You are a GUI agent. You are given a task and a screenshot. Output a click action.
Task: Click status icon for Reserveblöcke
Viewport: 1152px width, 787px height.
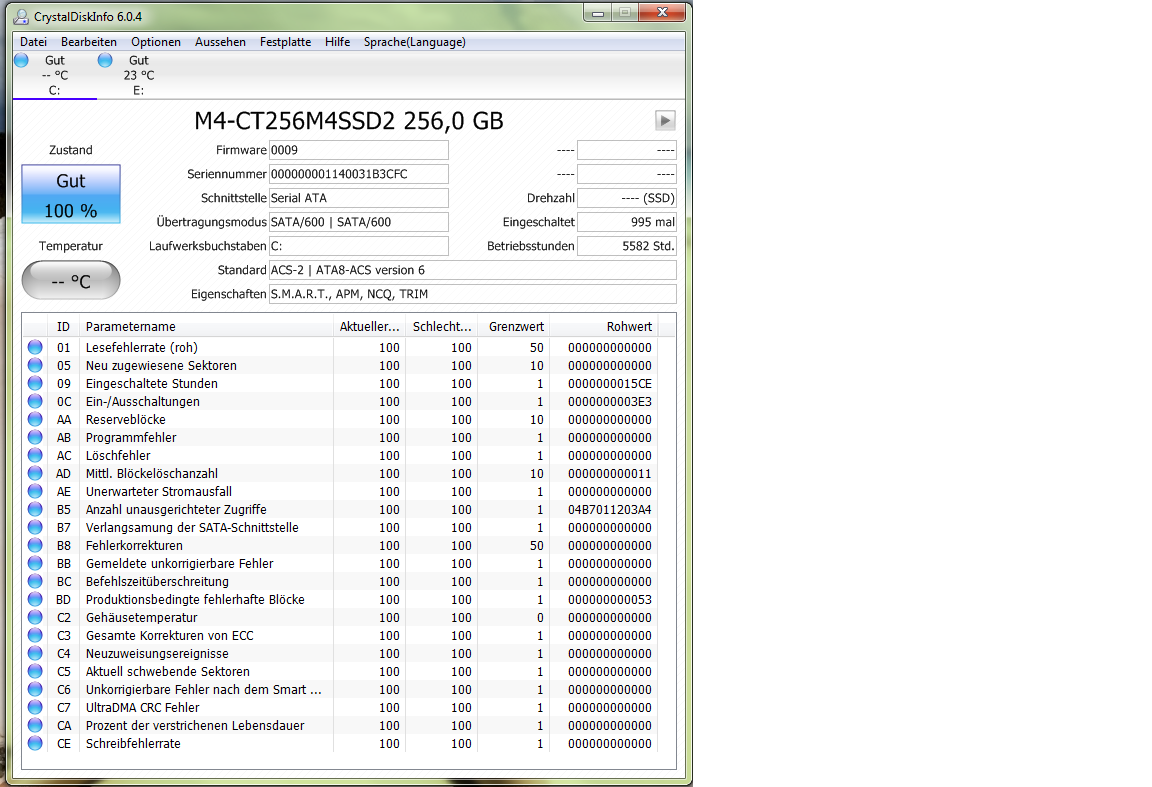point(35,419)
